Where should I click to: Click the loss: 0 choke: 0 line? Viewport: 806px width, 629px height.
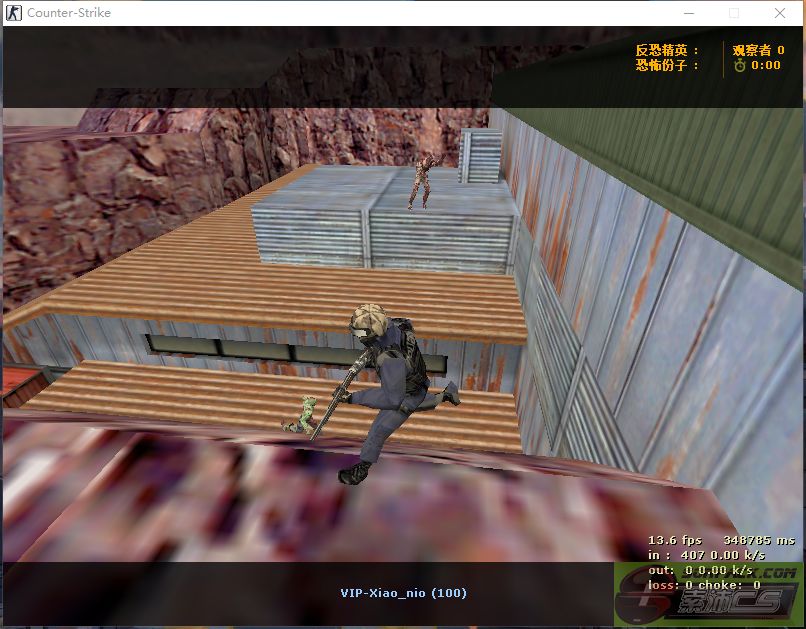click(704, 585)
